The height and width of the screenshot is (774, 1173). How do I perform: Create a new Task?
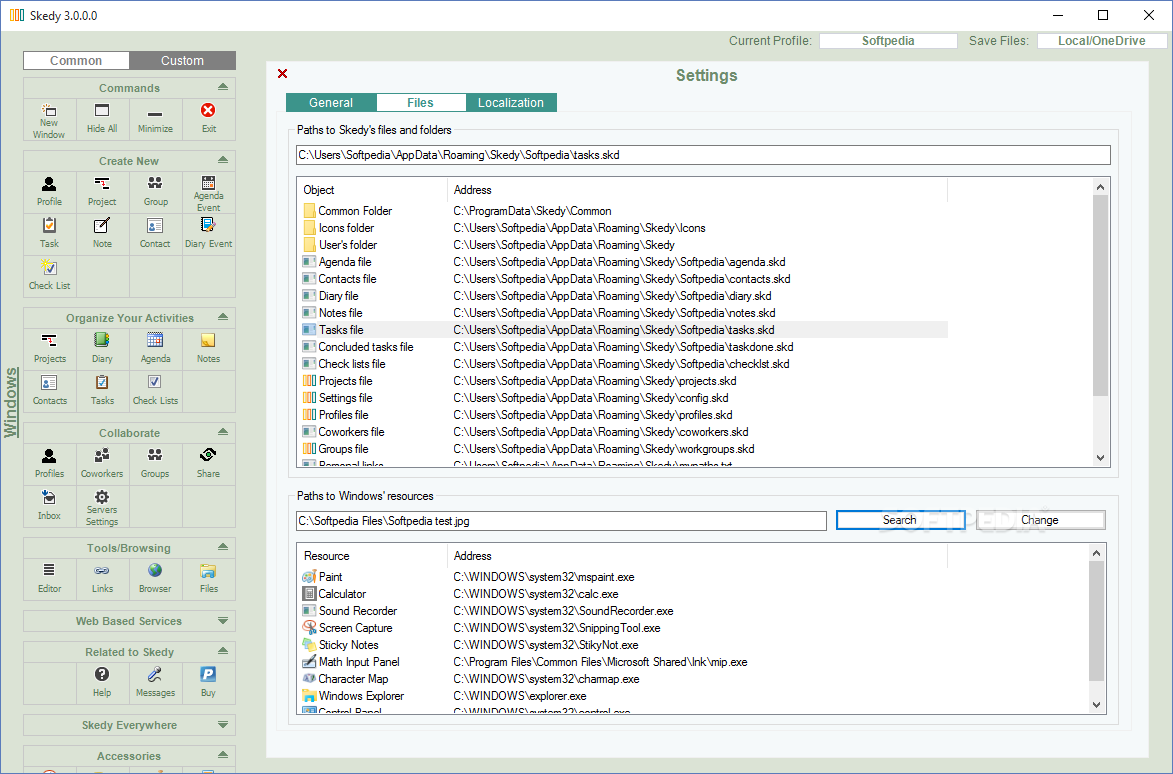[49, 234]
